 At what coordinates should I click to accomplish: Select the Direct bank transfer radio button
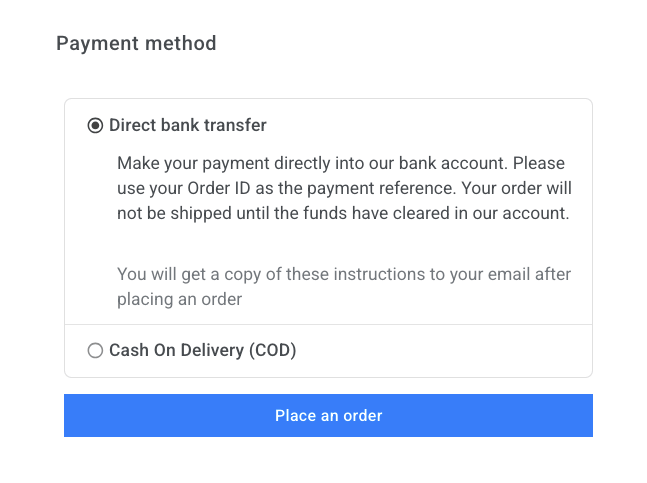tap(95, 126)
